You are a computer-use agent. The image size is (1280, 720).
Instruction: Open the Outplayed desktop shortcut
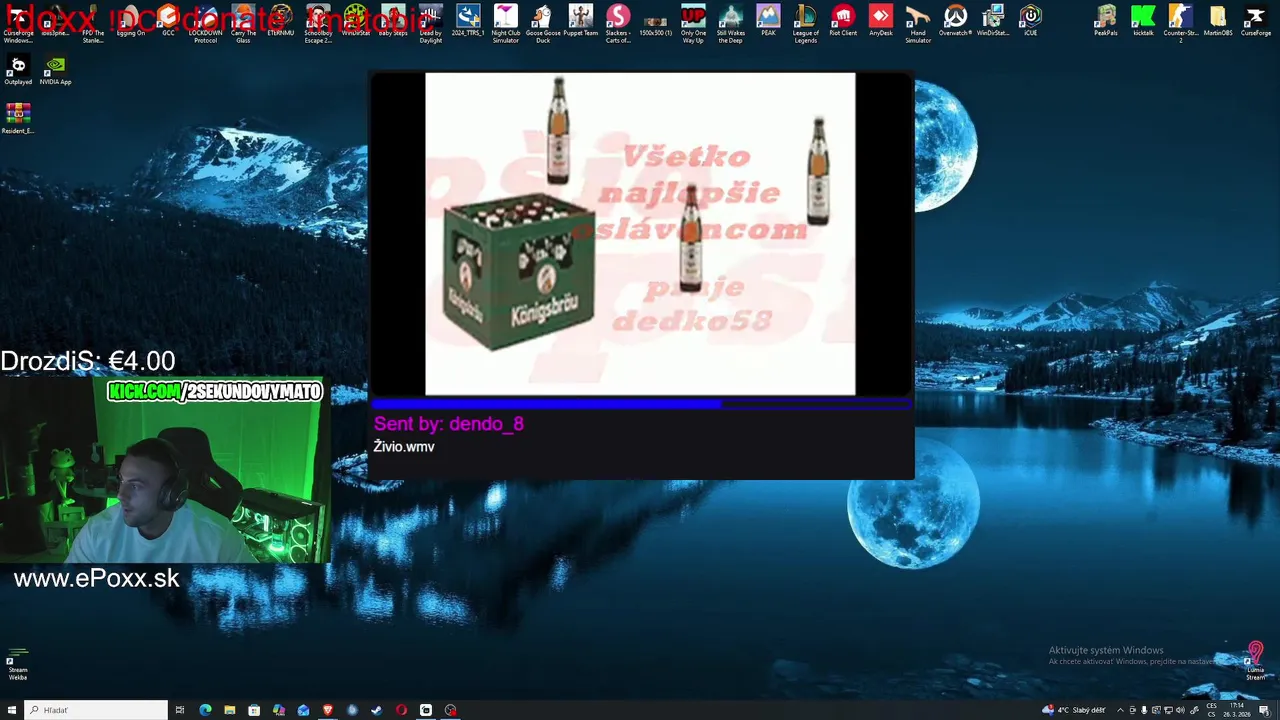18,70
